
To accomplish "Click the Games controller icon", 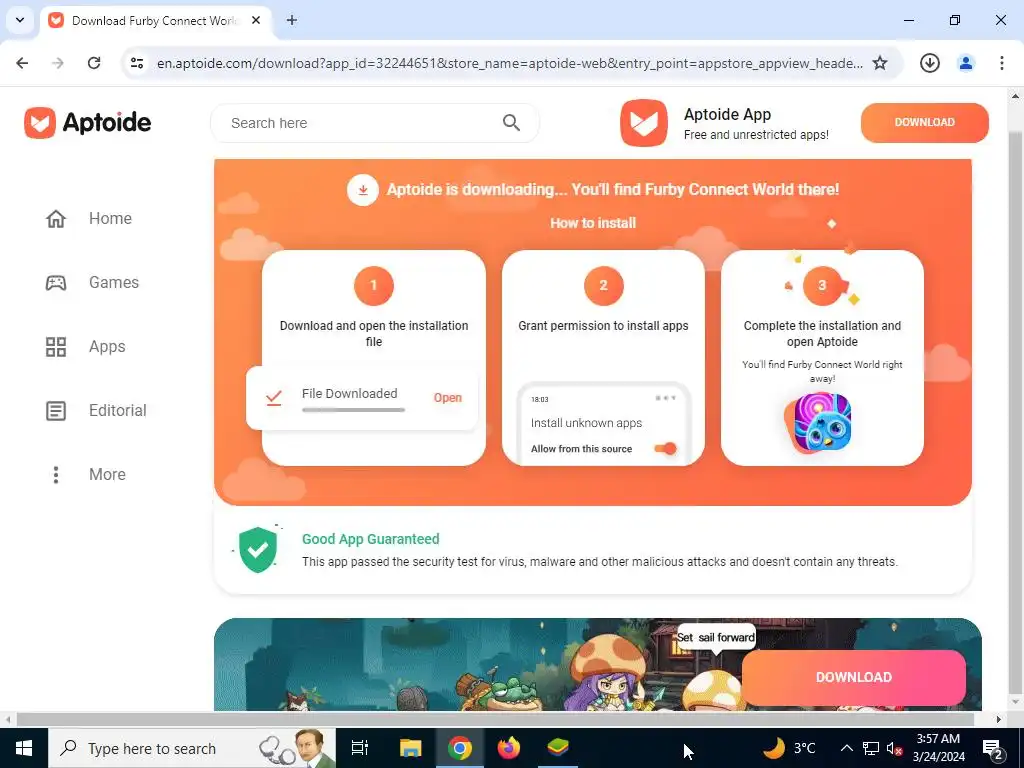I will [x=56, y=282].
